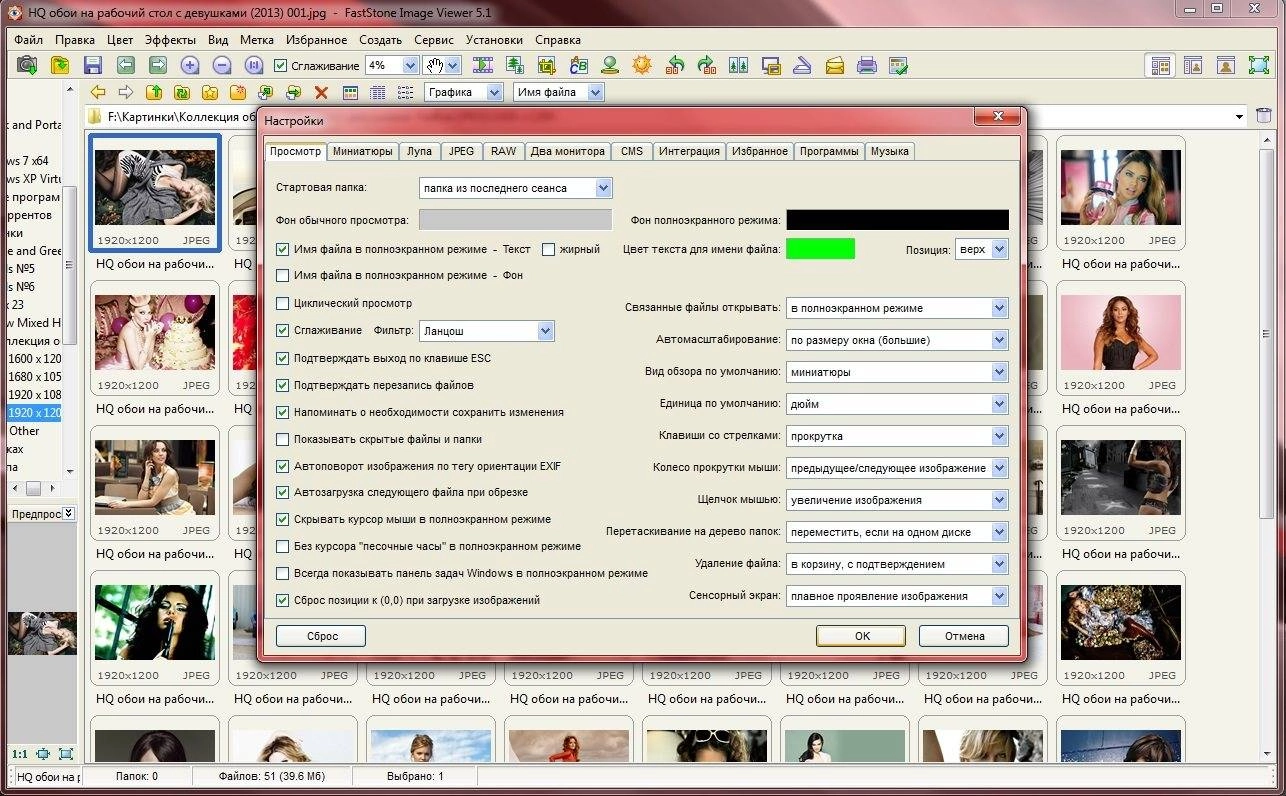Image resolution: width=1286 pixels, height=796 pixels.
Task: Rotate left with the green curved arrow
Action: tap(675, 65)
